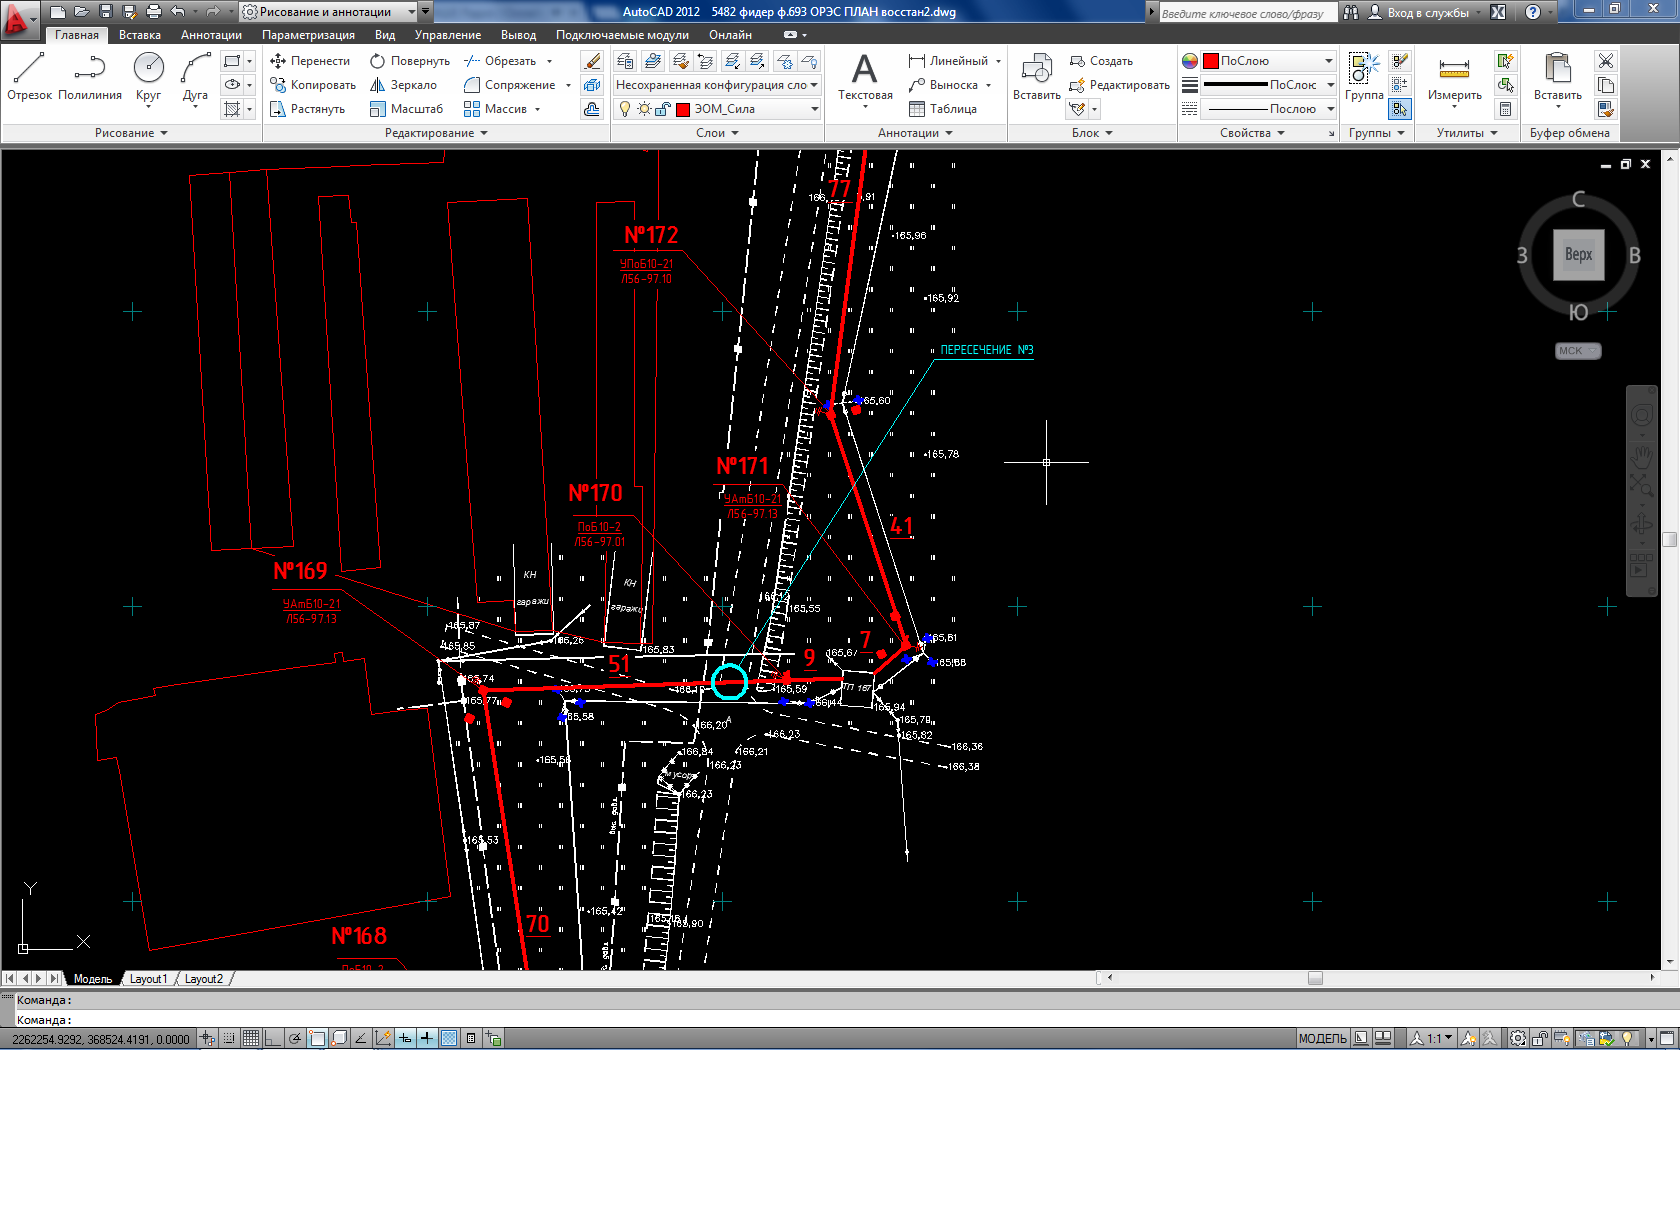
Task: Click the Создать block button
Action: (x=1101, y=61)
